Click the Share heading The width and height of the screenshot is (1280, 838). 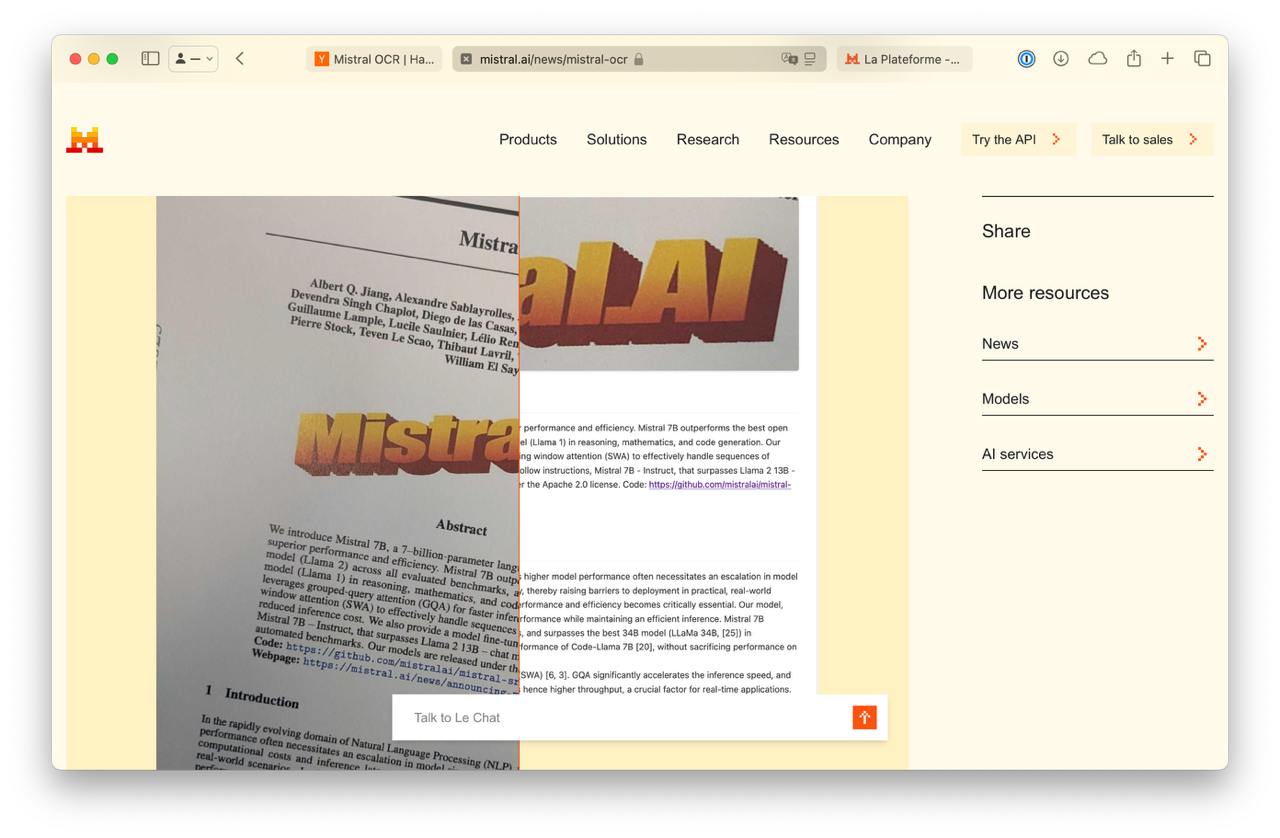(1006, 231)
